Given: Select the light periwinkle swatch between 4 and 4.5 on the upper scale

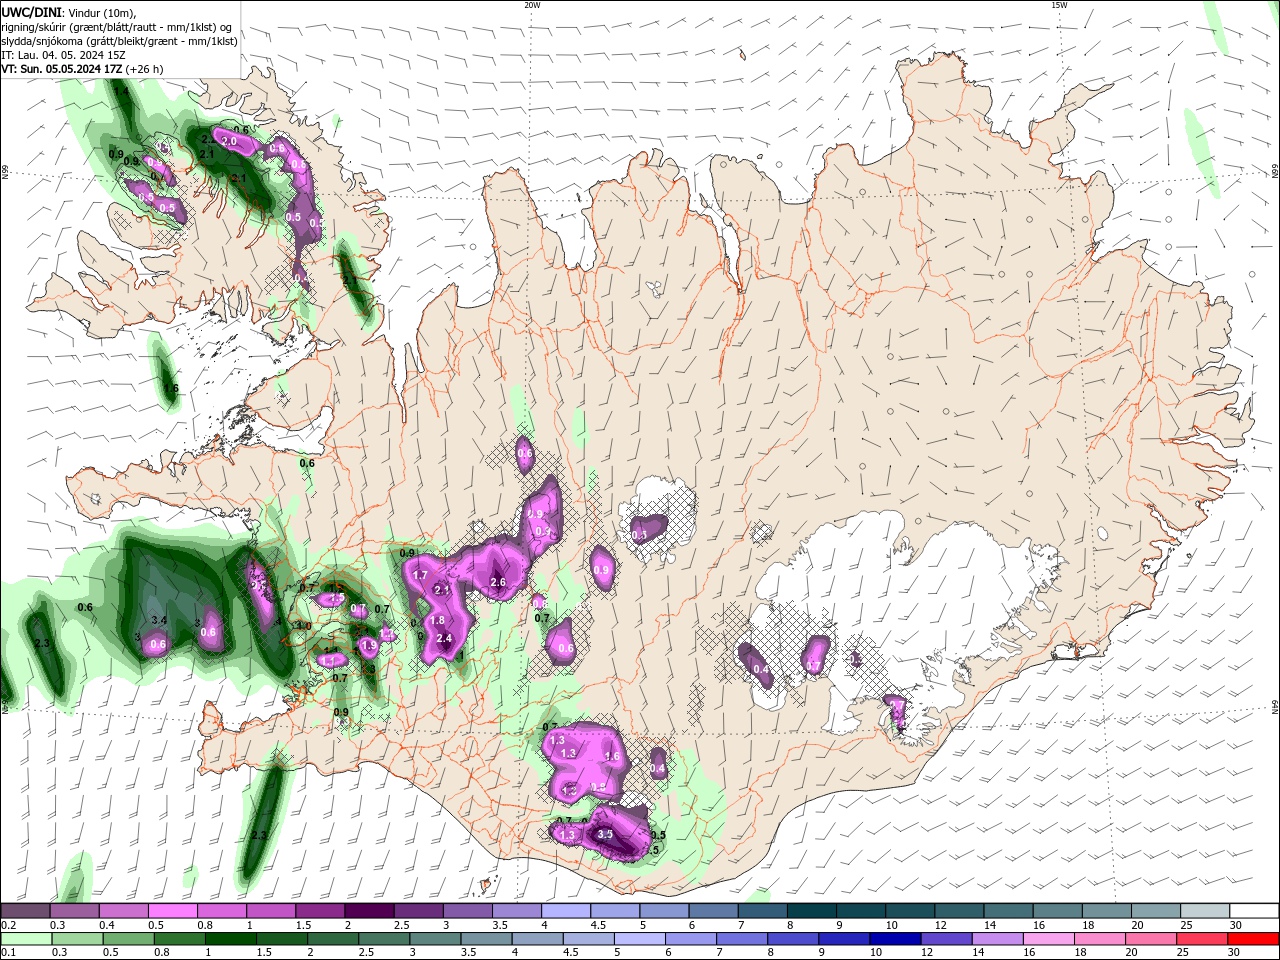Looking at the screenshot, I should tap(565, 911).
